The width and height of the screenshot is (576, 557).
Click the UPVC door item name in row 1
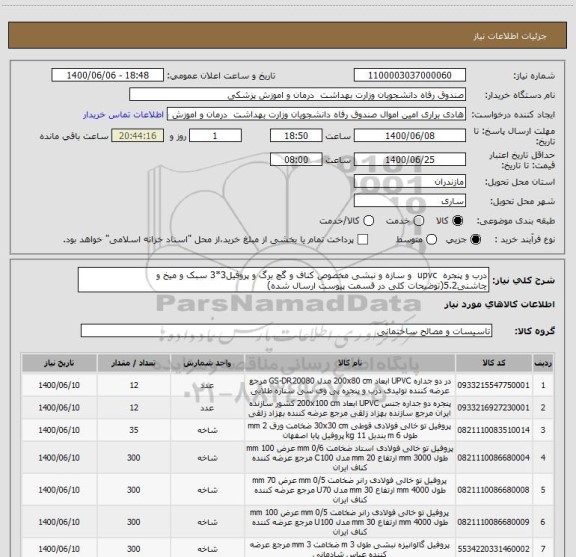(x=350, y=385)
